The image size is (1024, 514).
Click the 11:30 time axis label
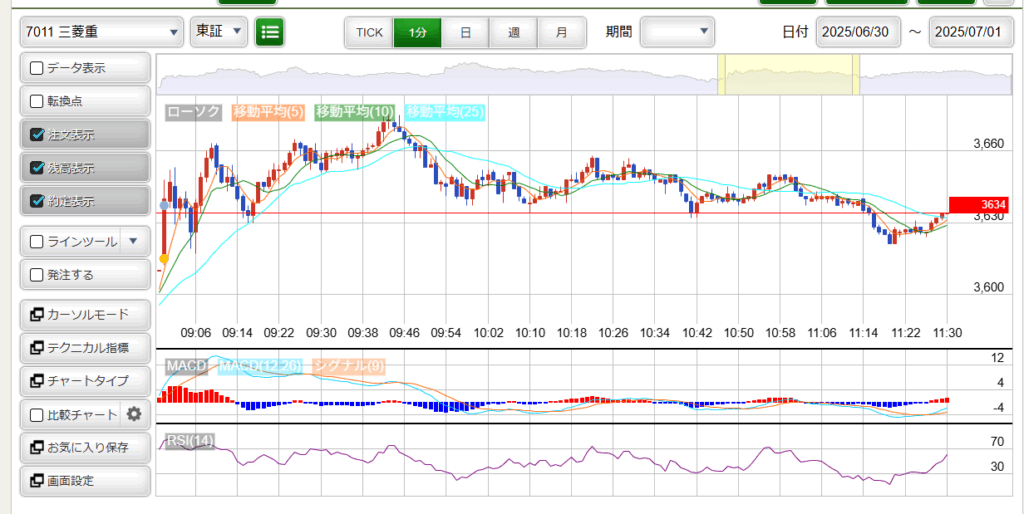pos(948,332)
